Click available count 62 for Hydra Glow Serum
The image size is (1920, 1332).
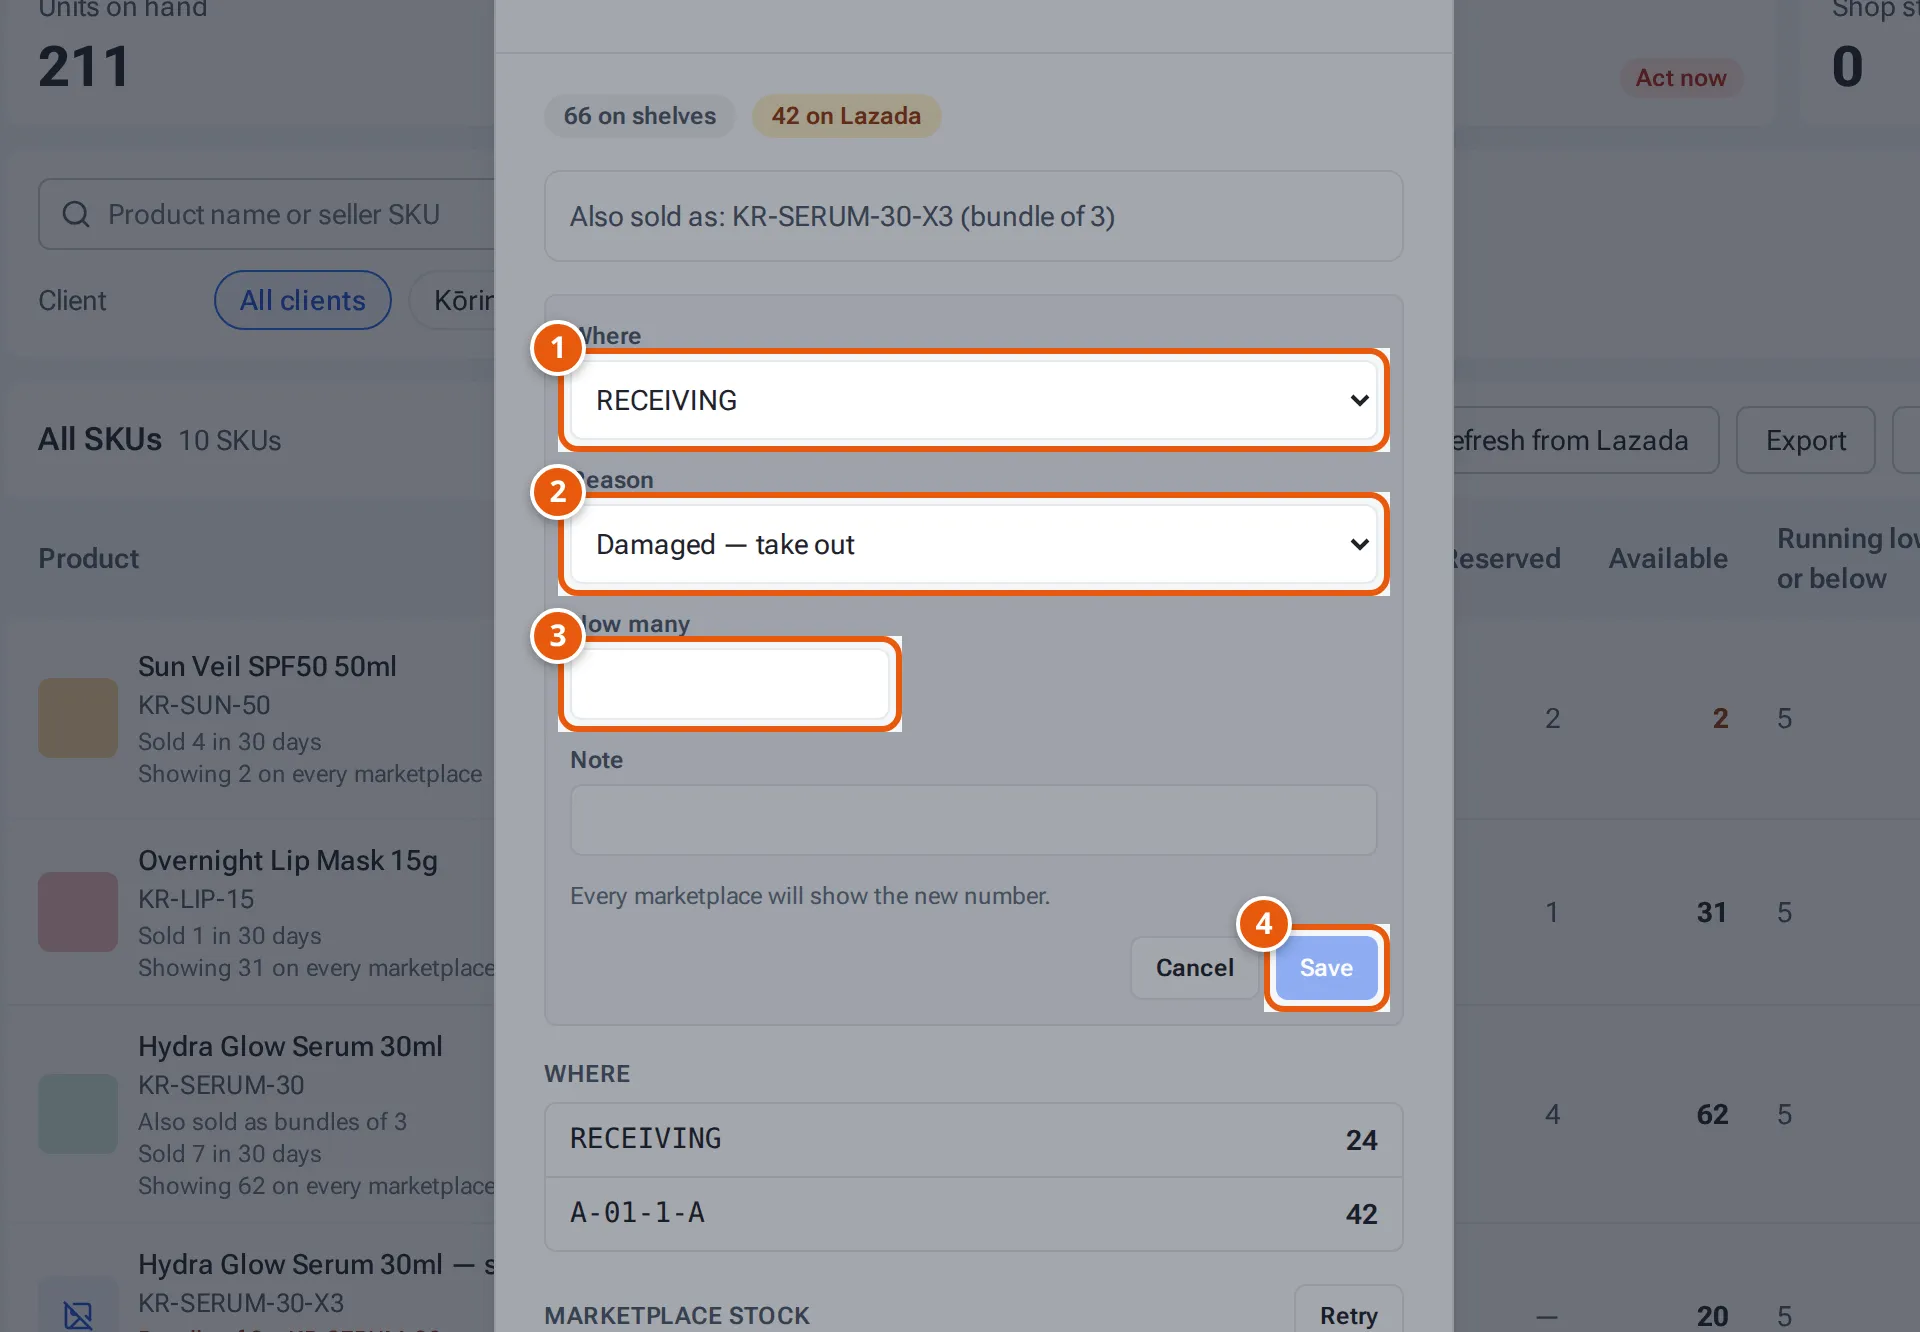click(1712, 1114)
